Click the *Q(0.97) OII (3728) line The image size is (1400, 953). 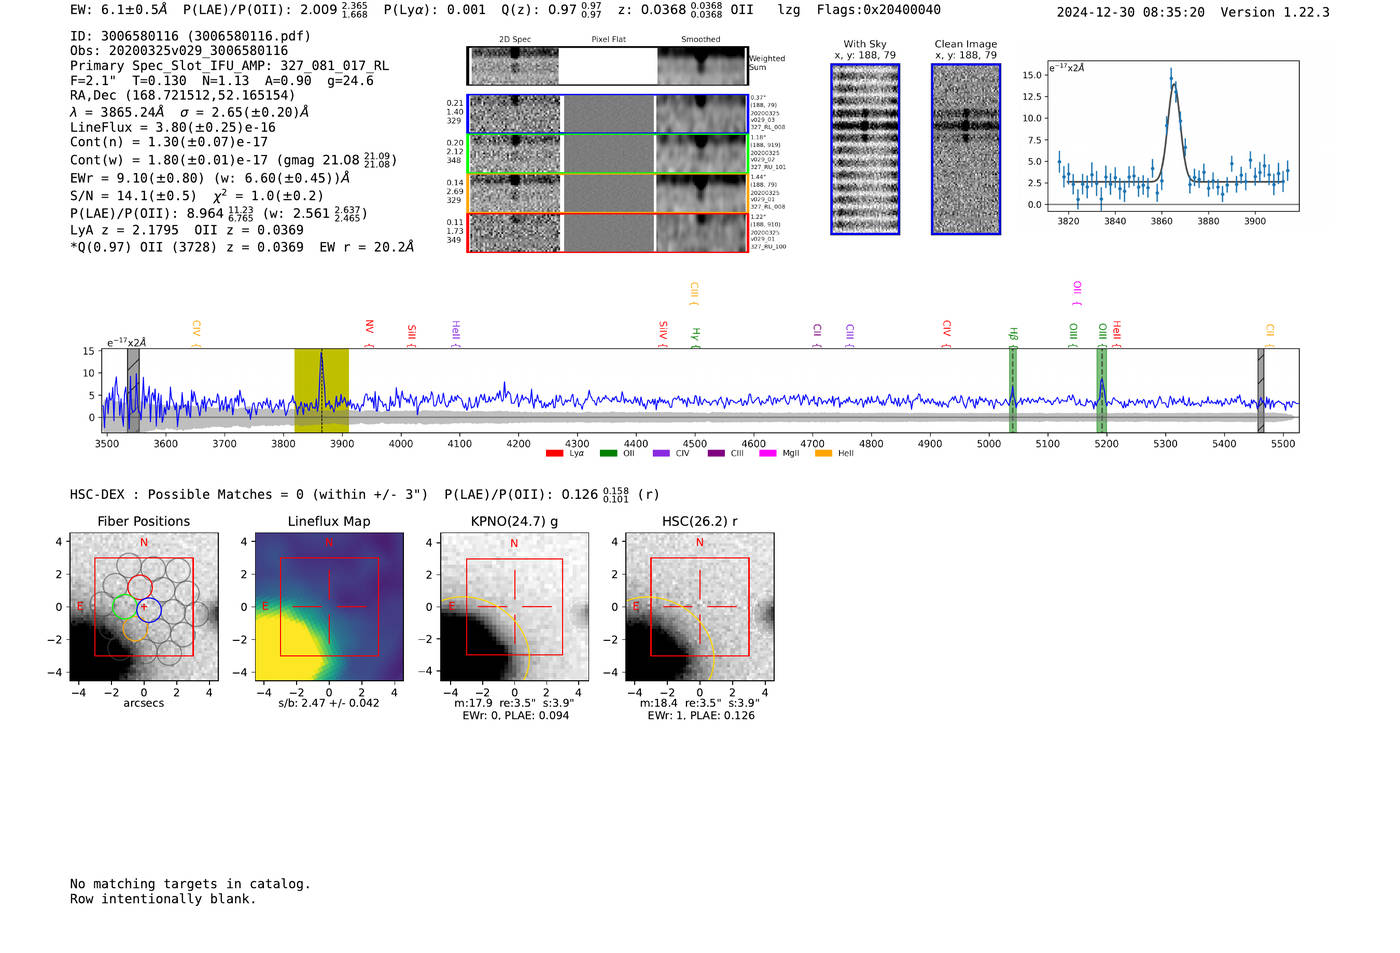pyautogui.click(x=242, y=247)
